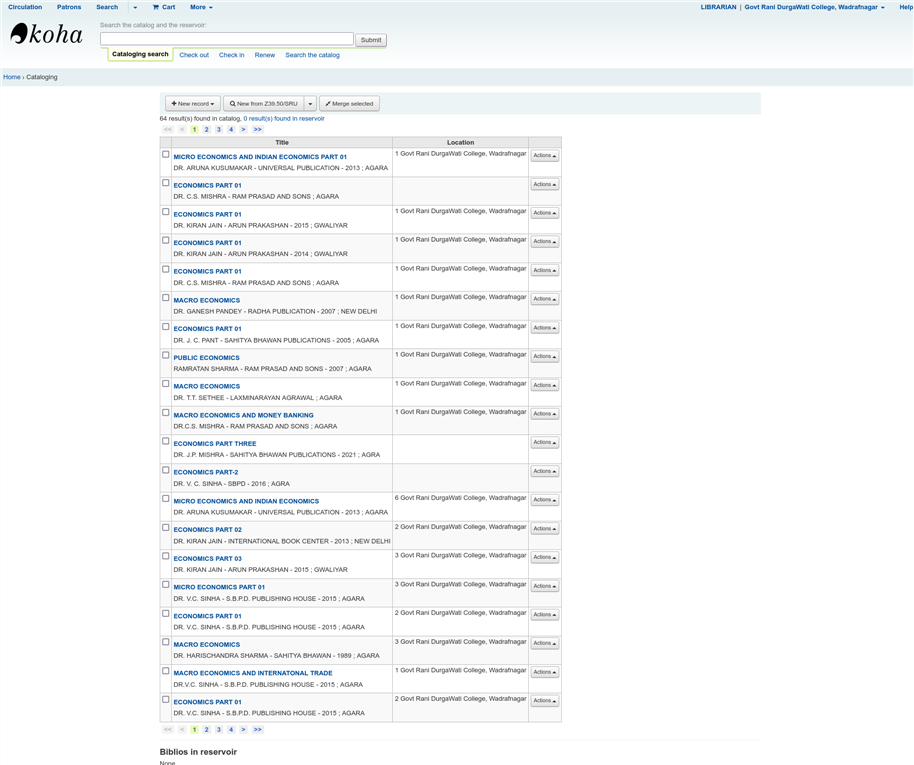Screen dimensions: 914x765
Task: Open the Circulation menu
Action: coord(25,7)
